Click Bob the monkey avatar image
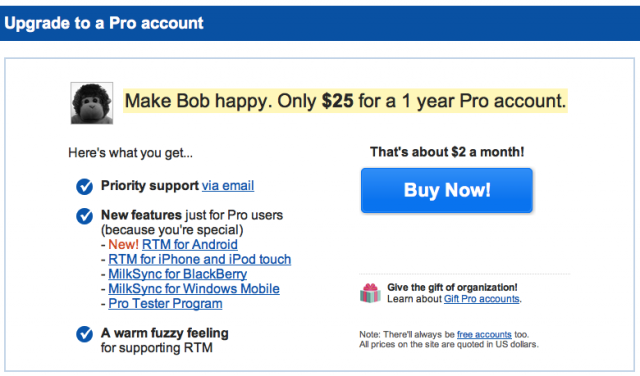 pos(92,103)
